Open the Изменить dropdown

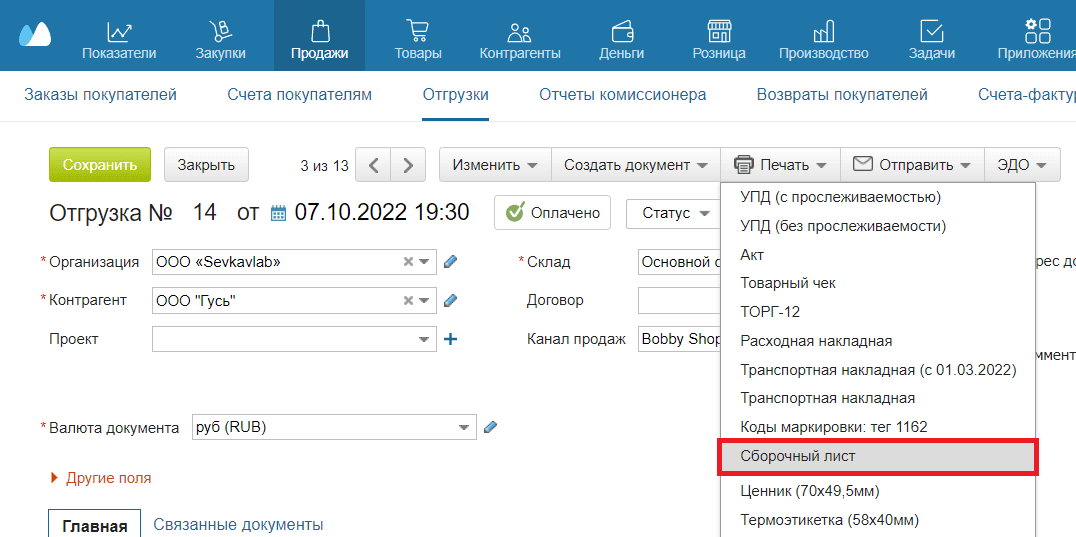495,165
